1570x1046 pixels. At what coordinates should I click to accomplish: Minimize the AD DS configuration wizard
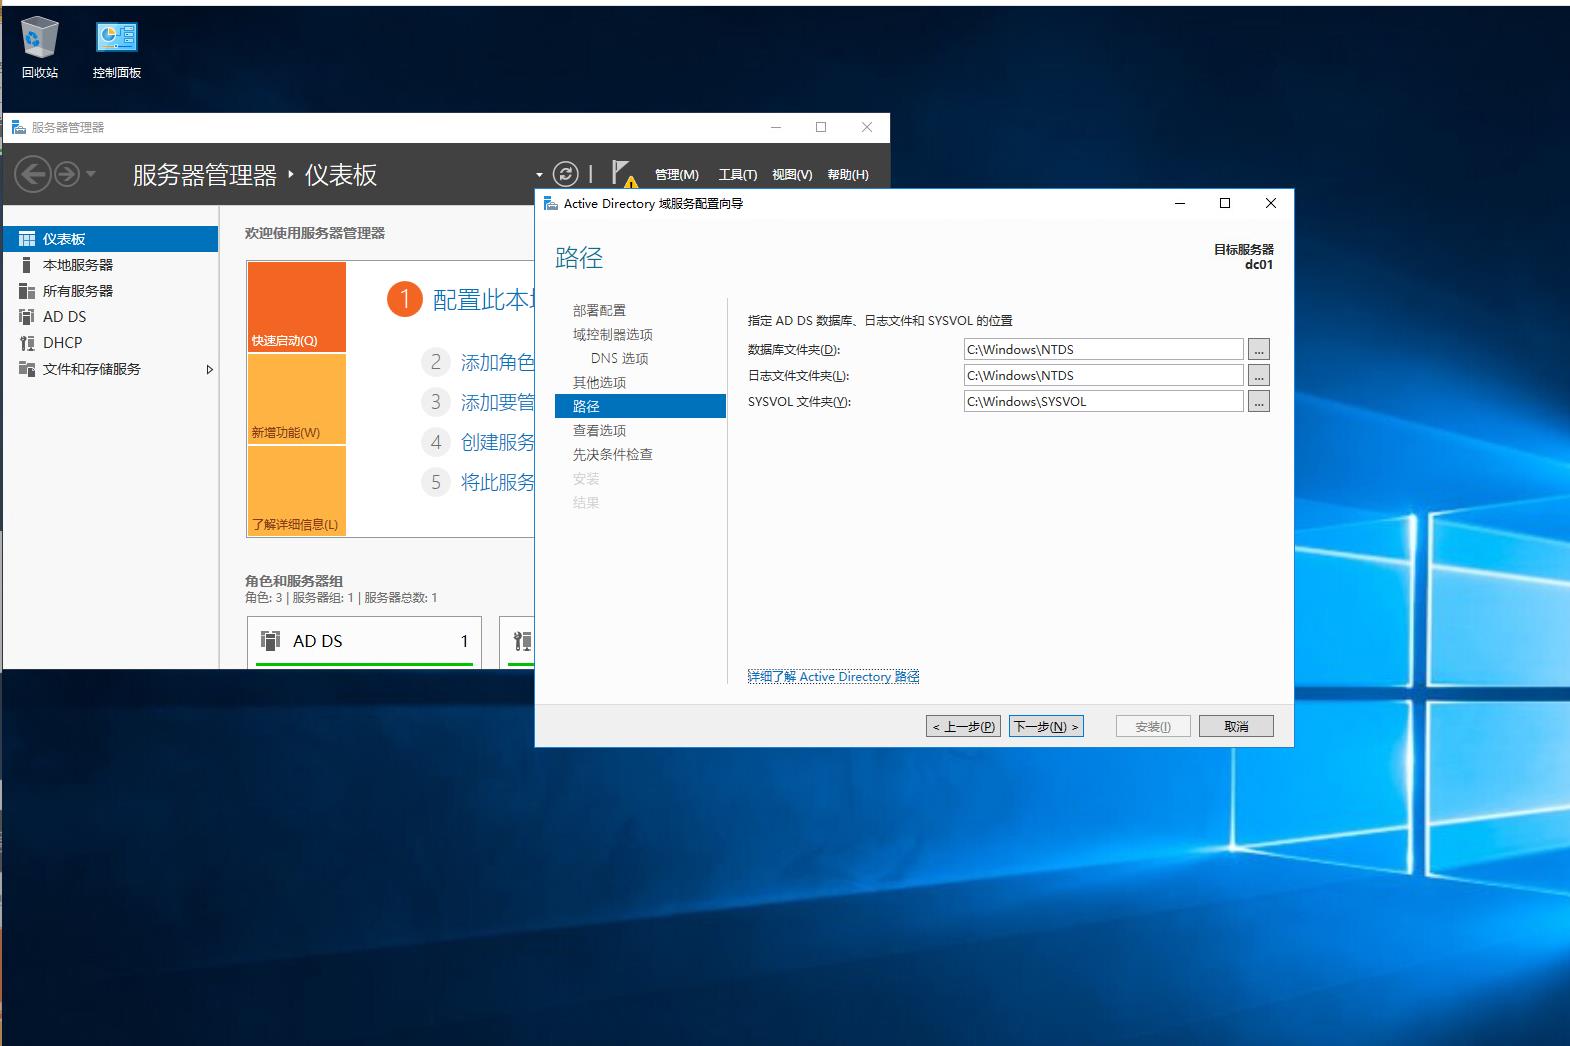tap(1180, 203)
